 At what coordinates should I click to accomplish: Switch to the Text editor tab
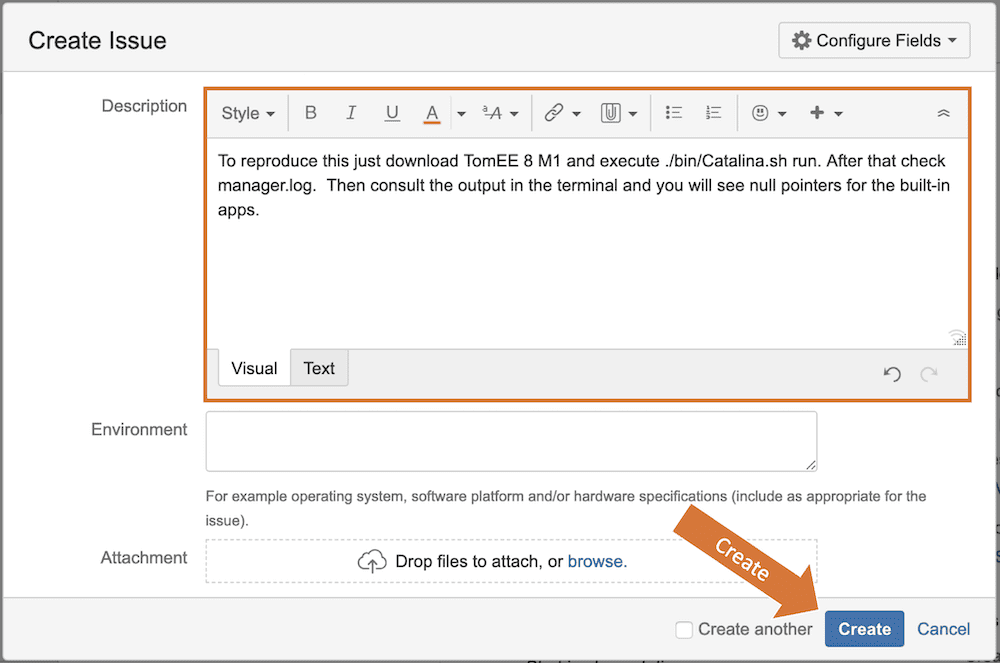tap(319, 368)
